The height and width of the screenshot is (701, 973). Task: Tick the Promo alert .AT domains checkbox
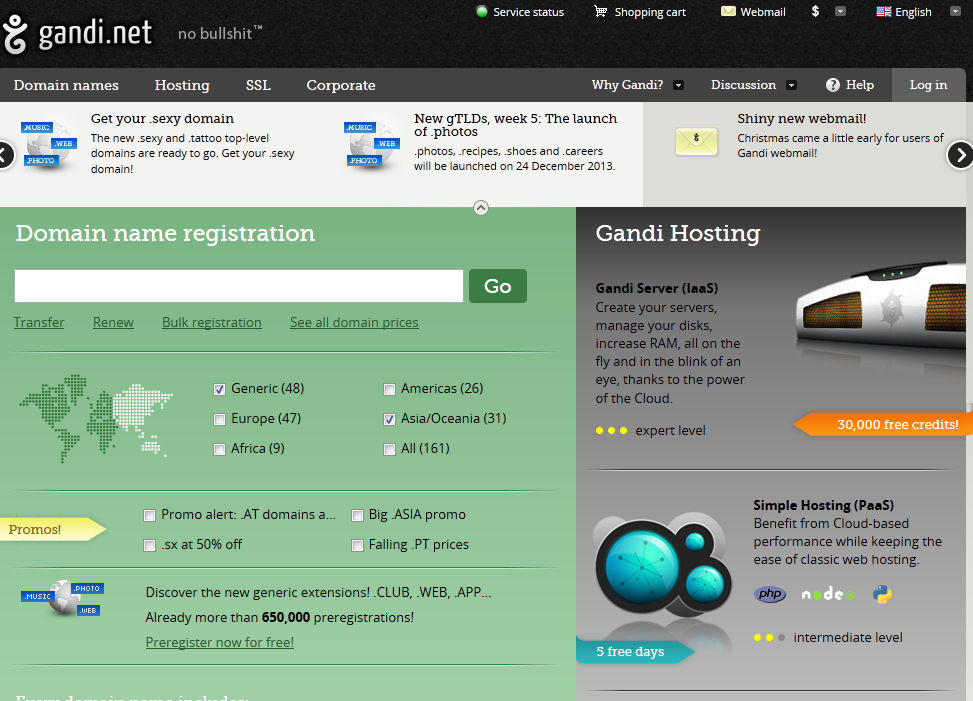tap(149, 515)
